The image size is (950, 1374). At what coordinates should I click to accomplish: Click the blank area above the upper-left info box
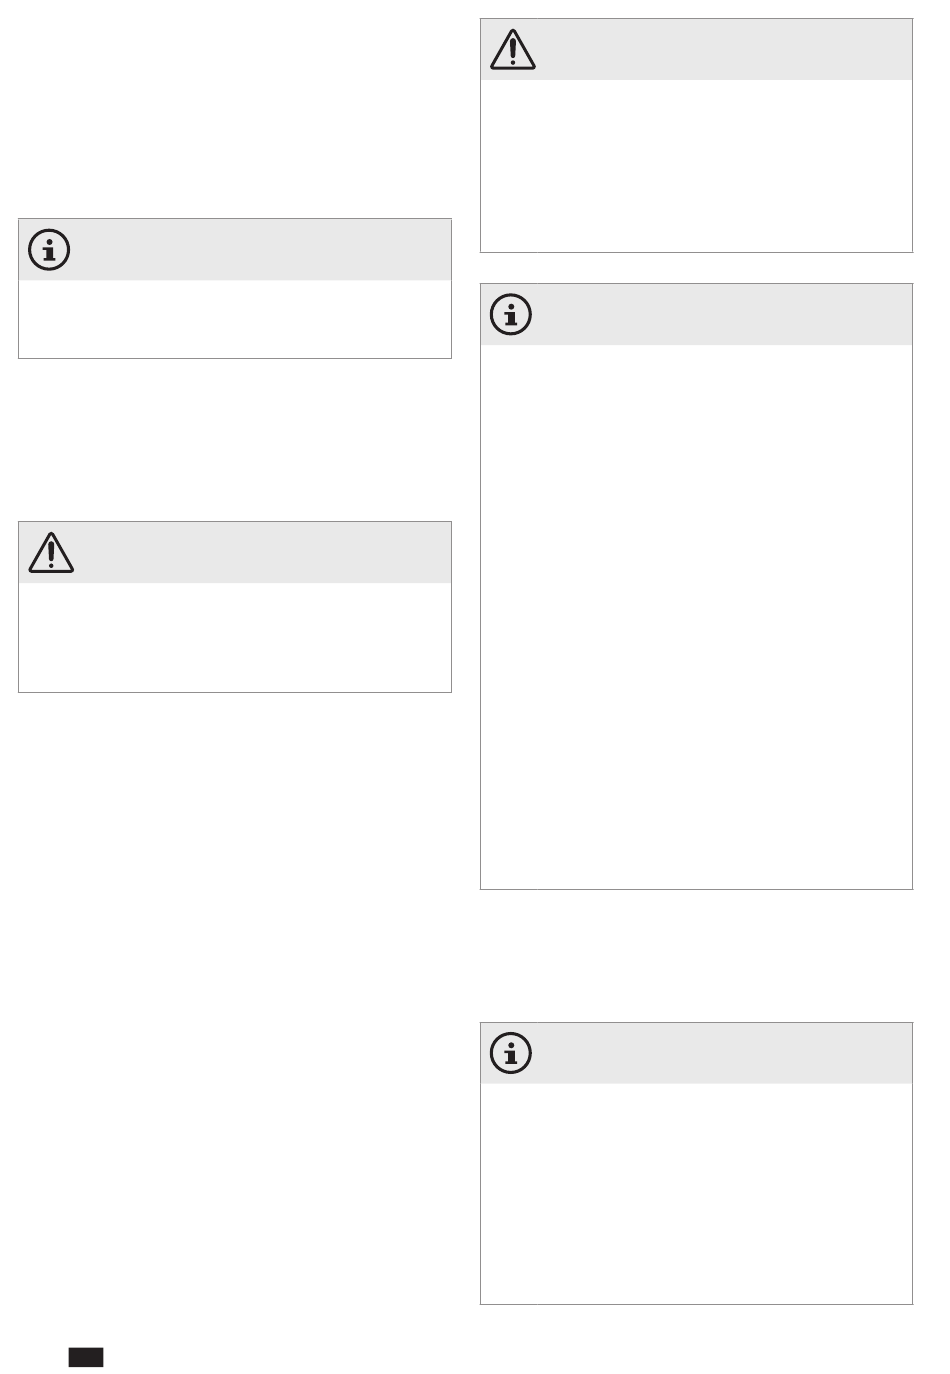coord(235,110)
